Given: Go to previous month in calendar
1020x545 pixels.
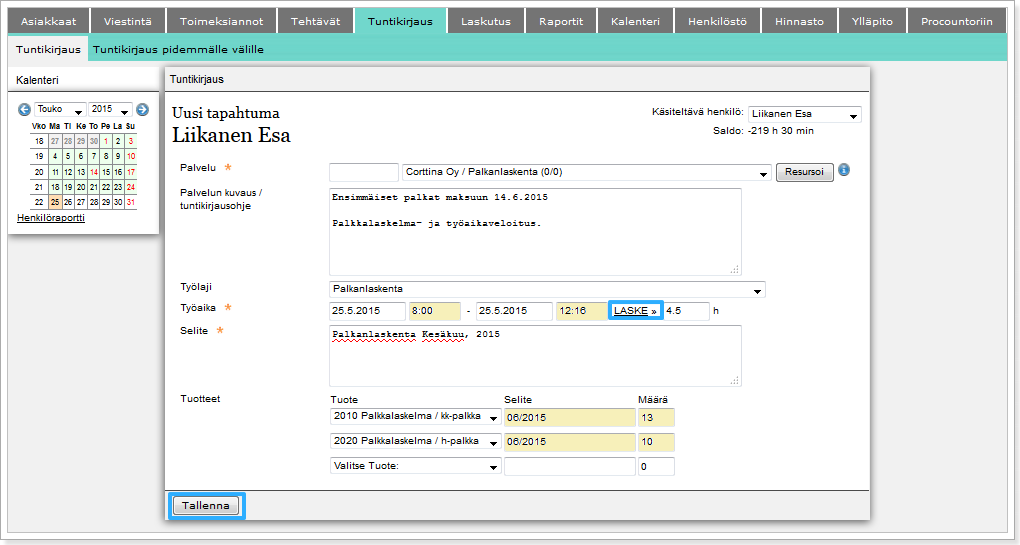Looking at the screenshot, I should point(24,109).
